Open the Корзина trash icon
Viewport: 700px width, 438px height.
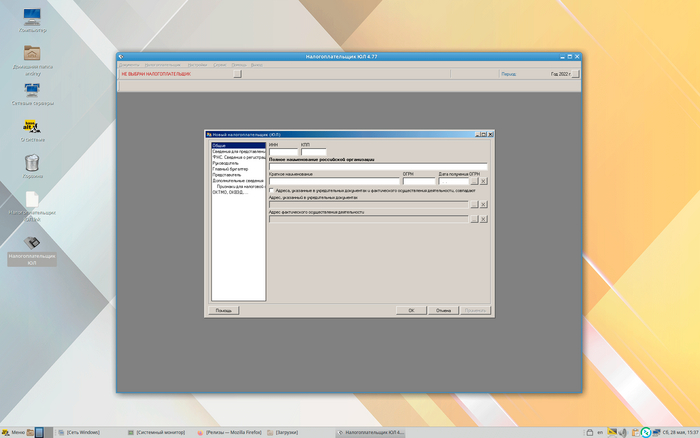32,162
